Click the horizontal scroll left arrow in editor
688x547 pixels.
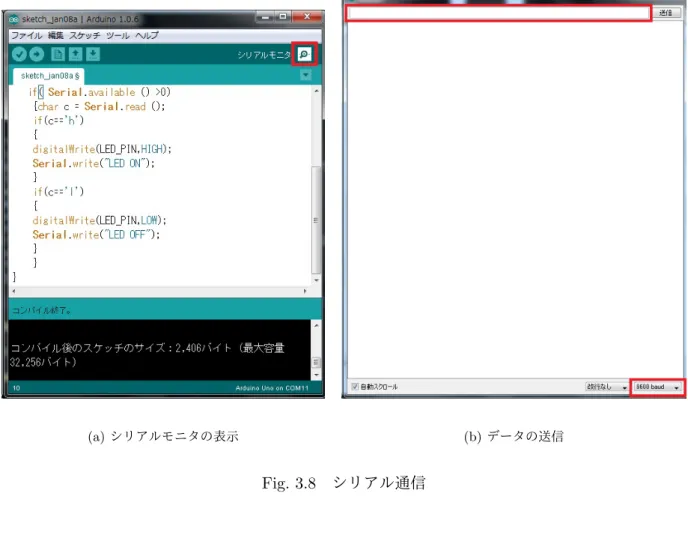tap(14, 291)
